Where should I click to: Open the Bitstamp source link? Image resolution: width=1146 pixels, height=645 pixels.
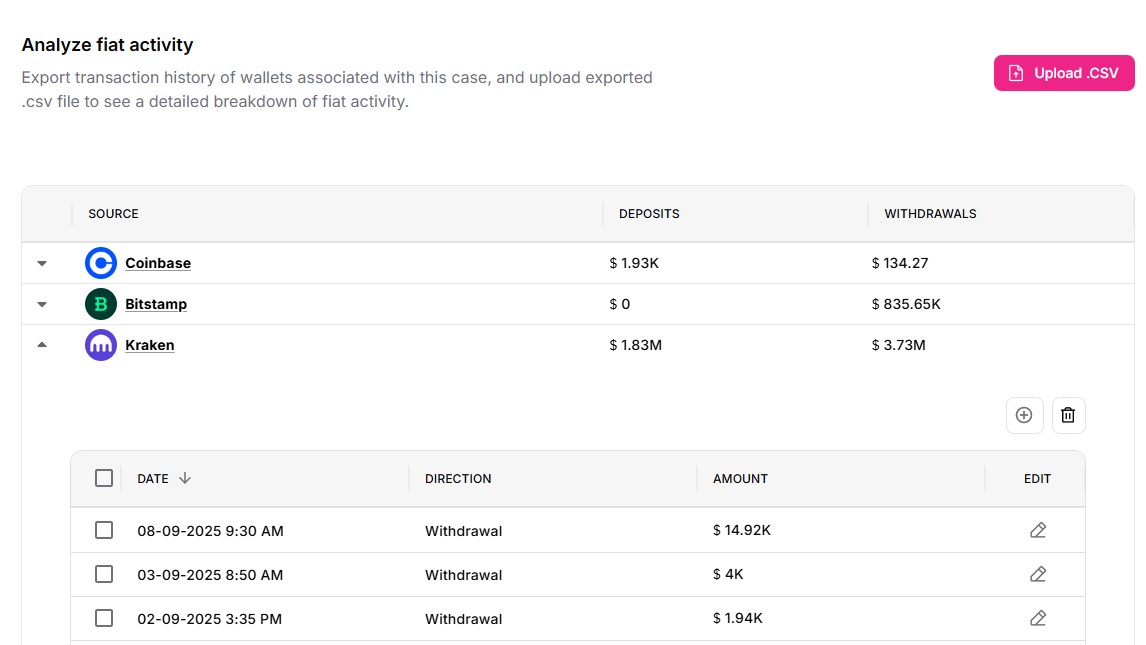156,304
